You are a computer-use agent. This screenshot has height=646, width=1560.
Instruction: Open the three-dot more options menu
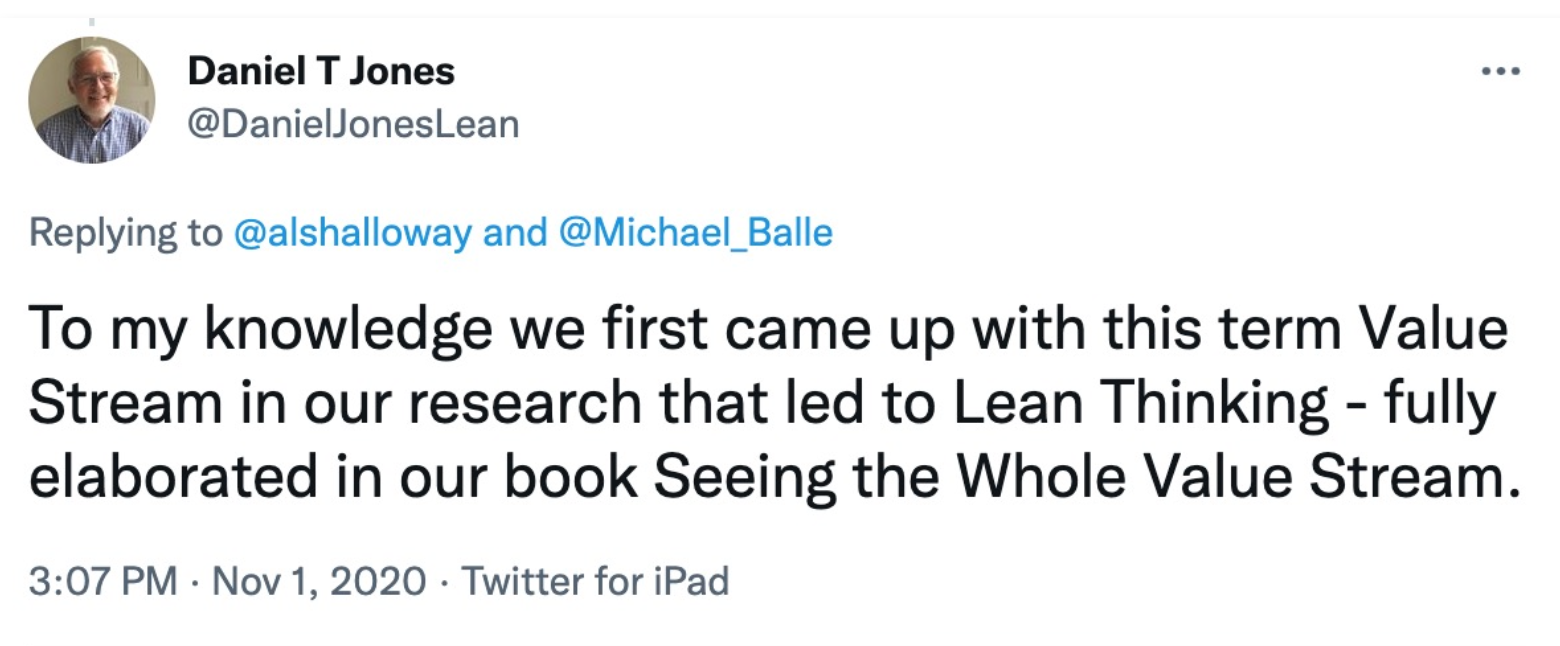(1501, 72)
